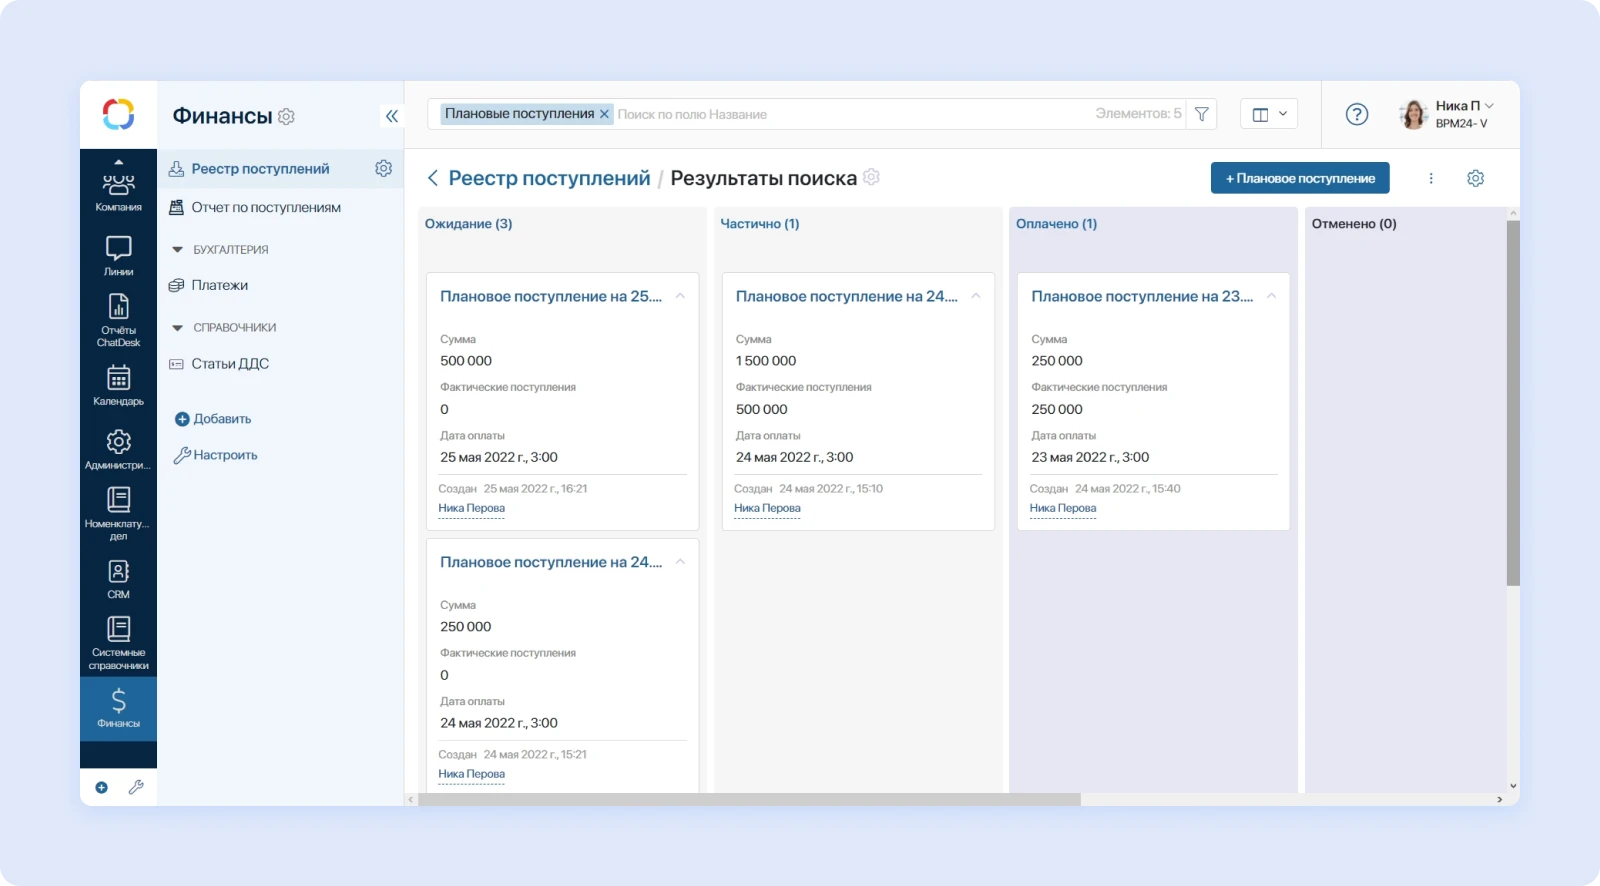Image resolution: width=1600 pixels, height=886 pixels.
Task: Collapse the БУХГАЛТЕРИЯ section
Action: point(178,250)
